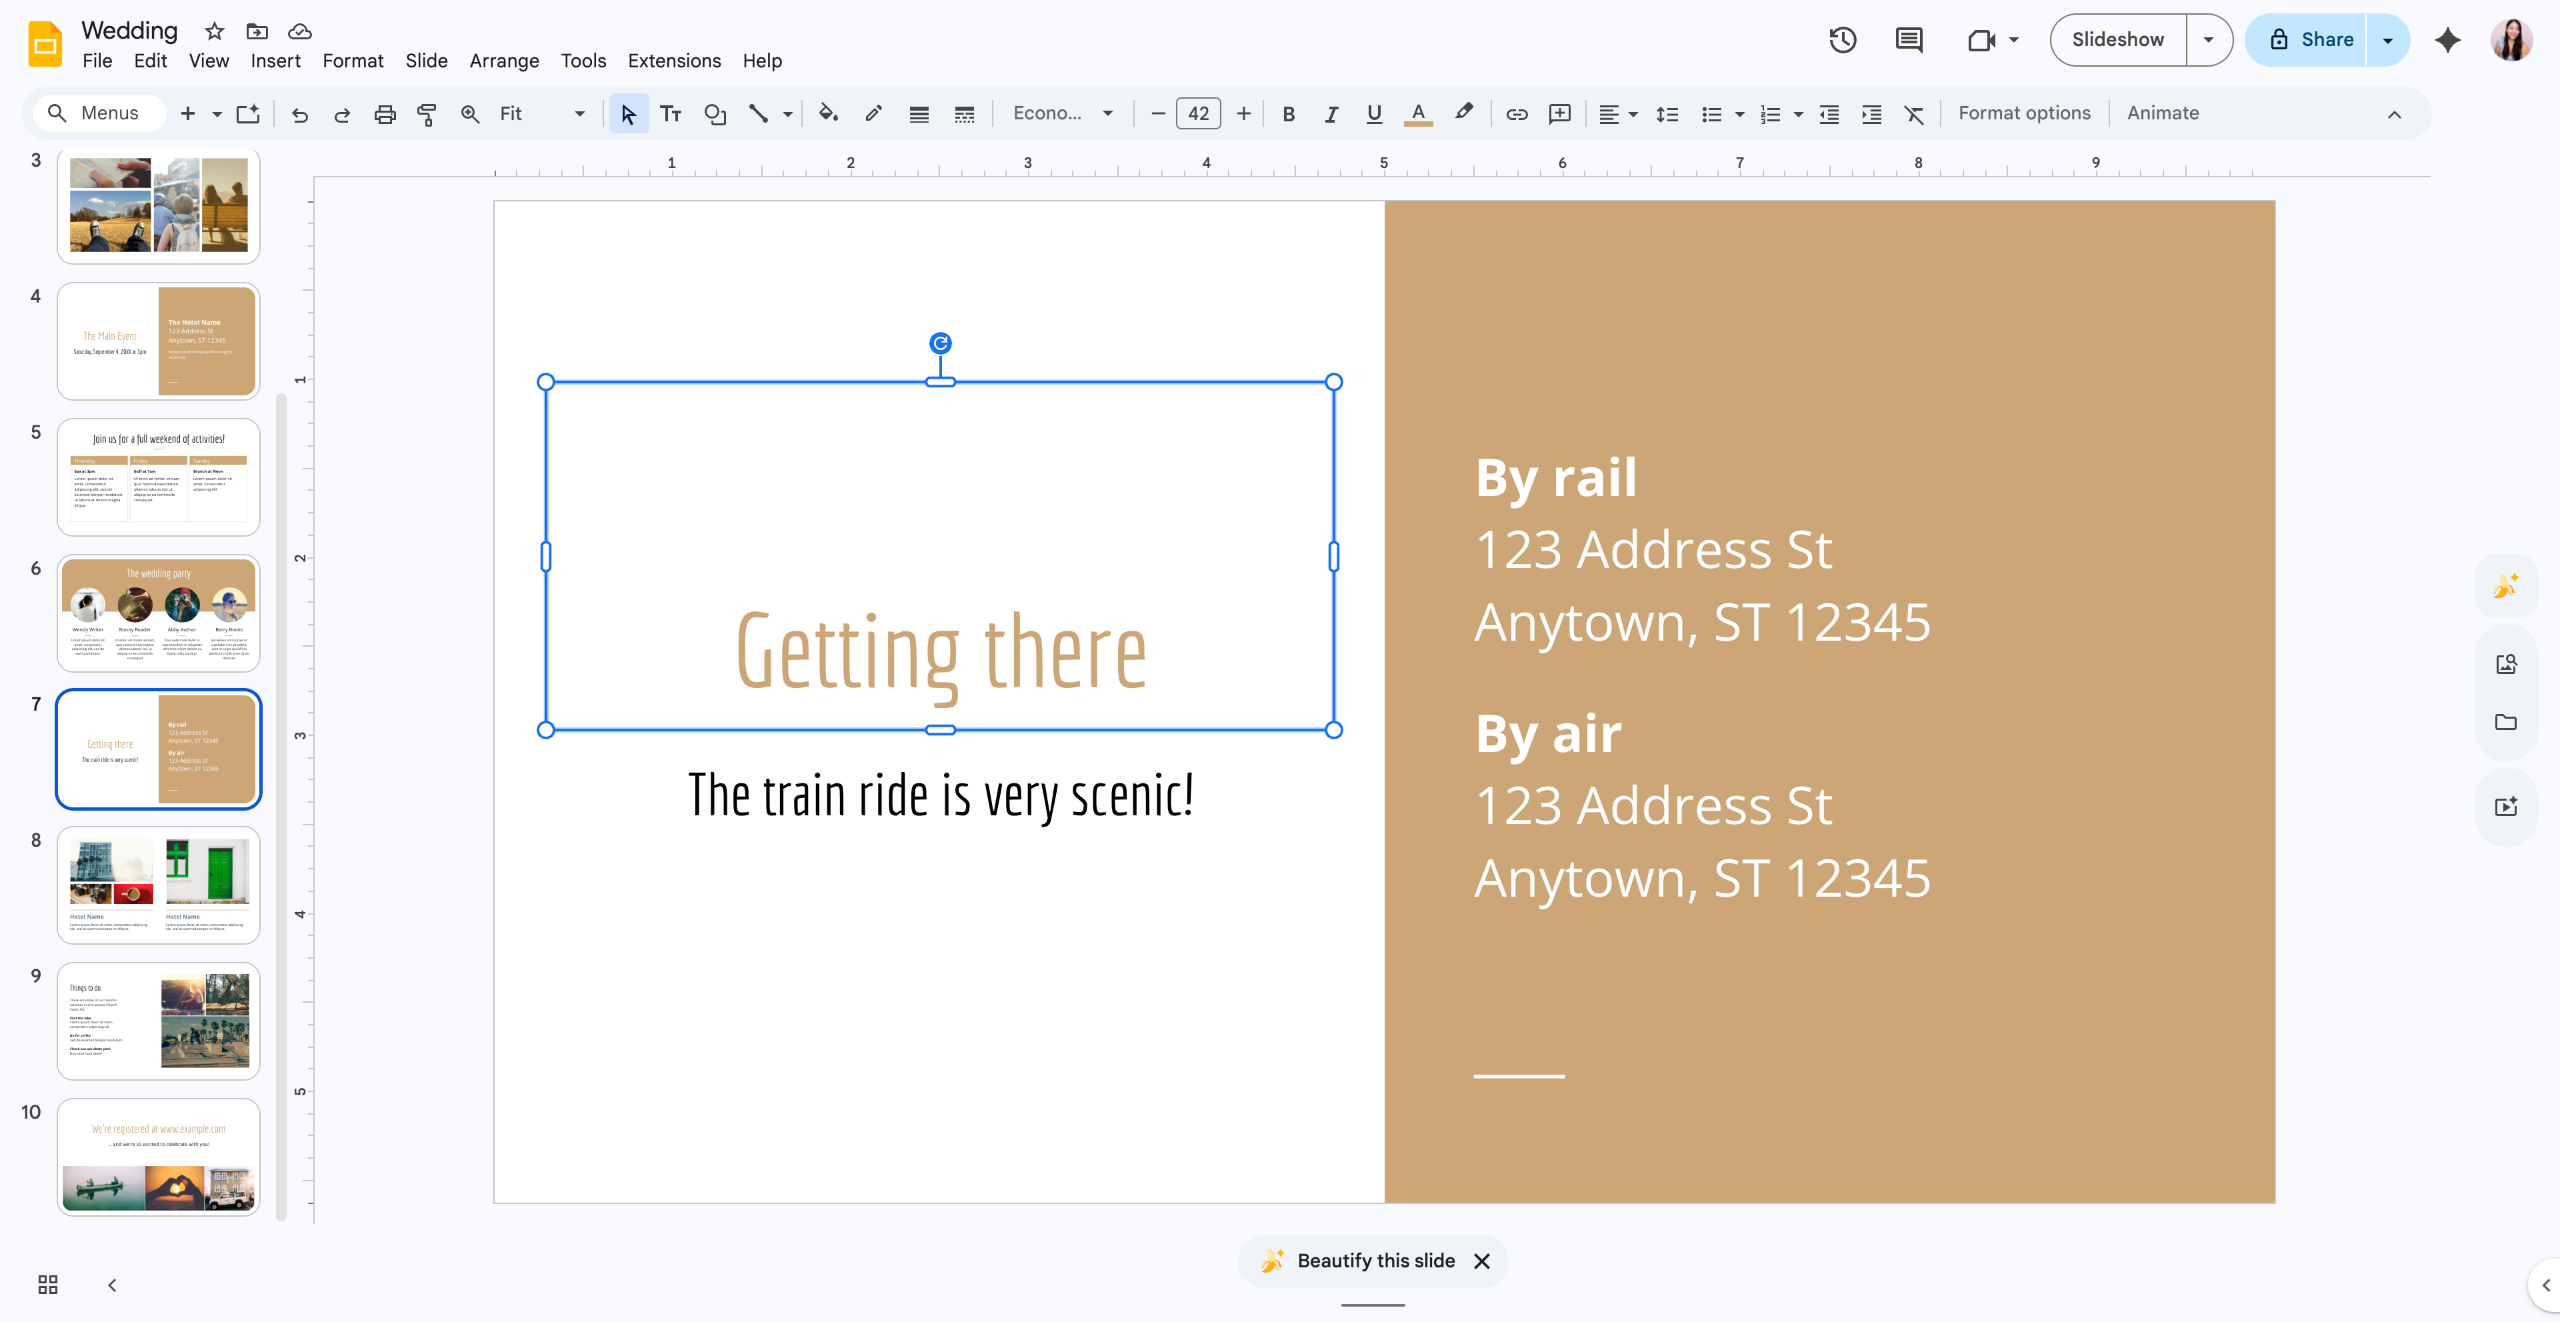Viewport: 2560px width, 1322px height.
Task: Open the Arrange menu
Action: [504, 61]
